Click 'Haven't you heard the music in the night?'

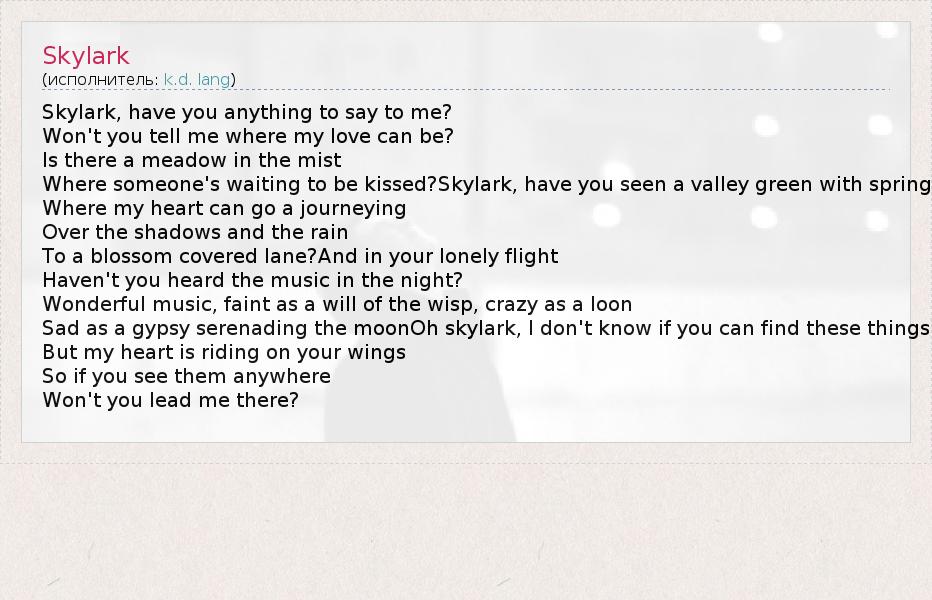tap(252, 280)
